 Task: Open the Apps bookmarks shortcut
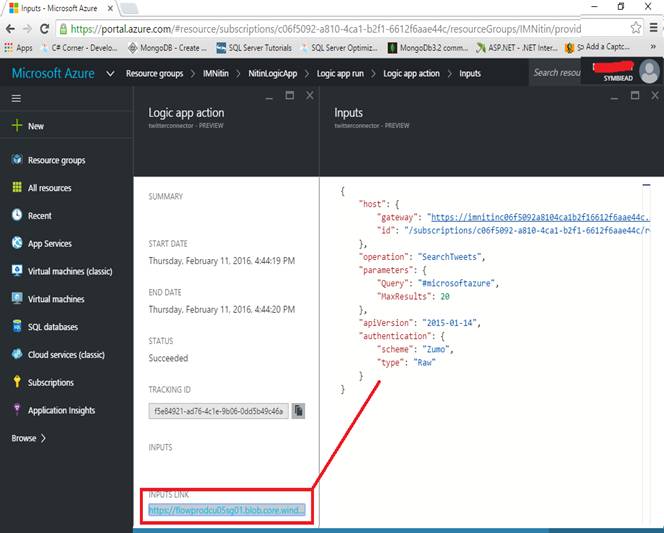tap(18, 48)
